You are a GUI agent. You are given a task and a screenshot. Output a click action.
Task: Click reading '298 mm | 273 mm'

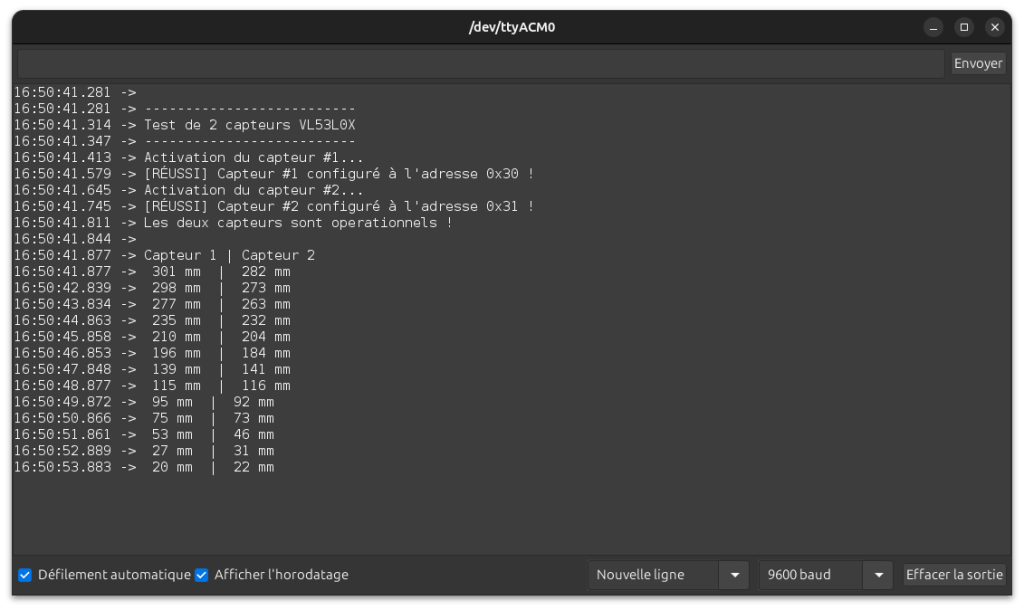221,288
